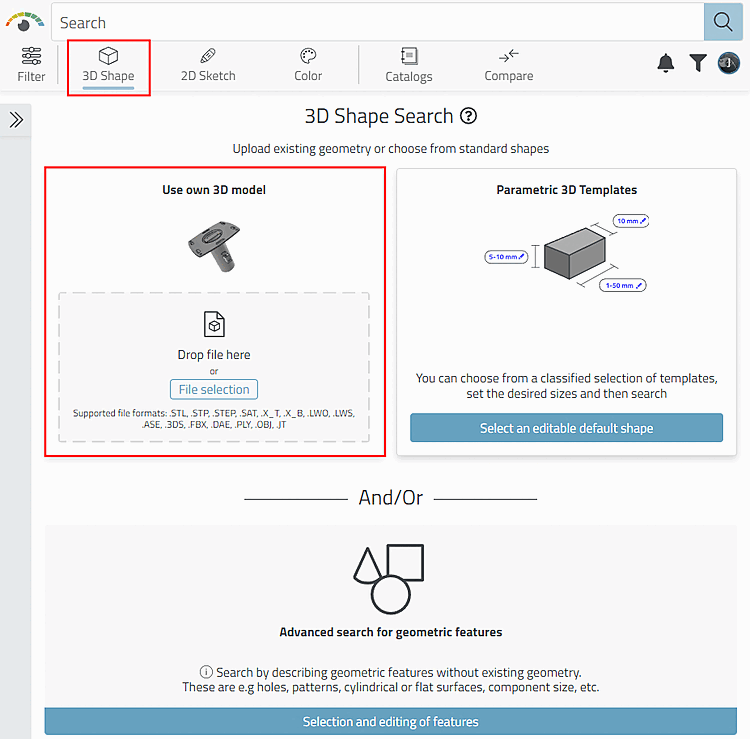Viewport: 750px width, 739px height.
Task: Open the user profile avatar
Action: (728, 63)
